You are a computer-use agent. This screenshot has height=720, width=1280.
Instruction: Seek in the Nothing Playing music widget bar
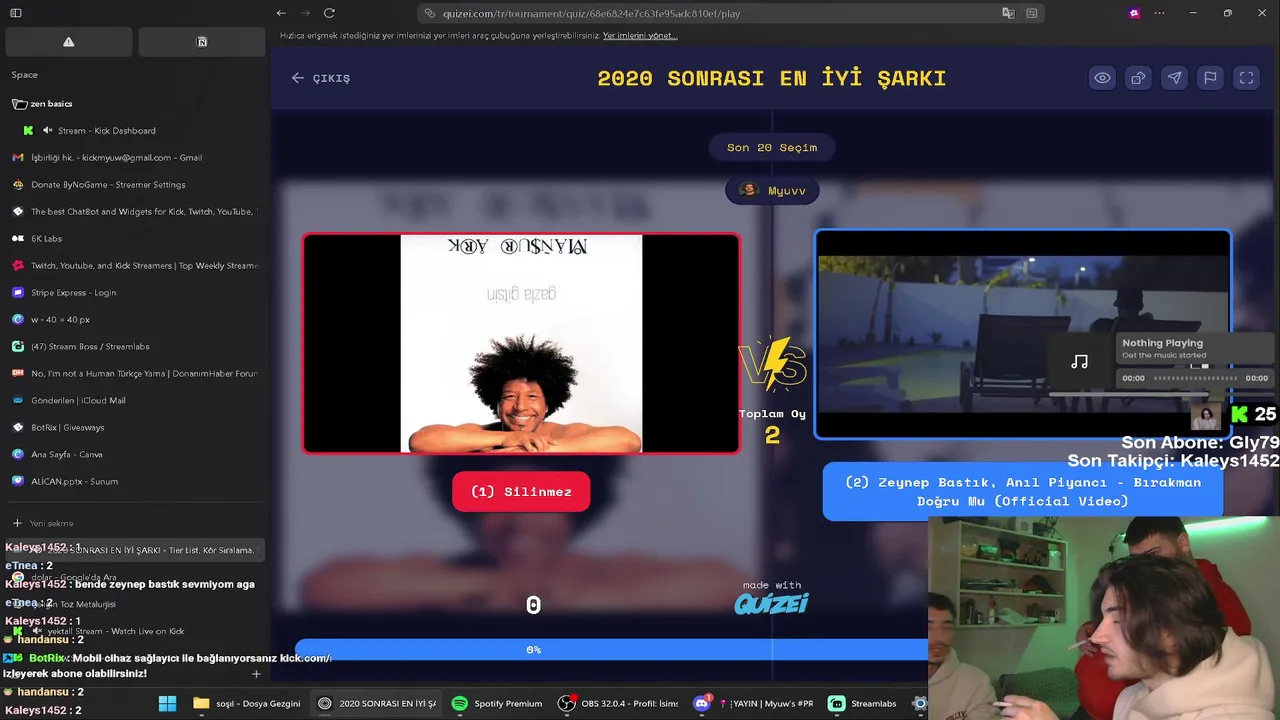(1196, 378)
